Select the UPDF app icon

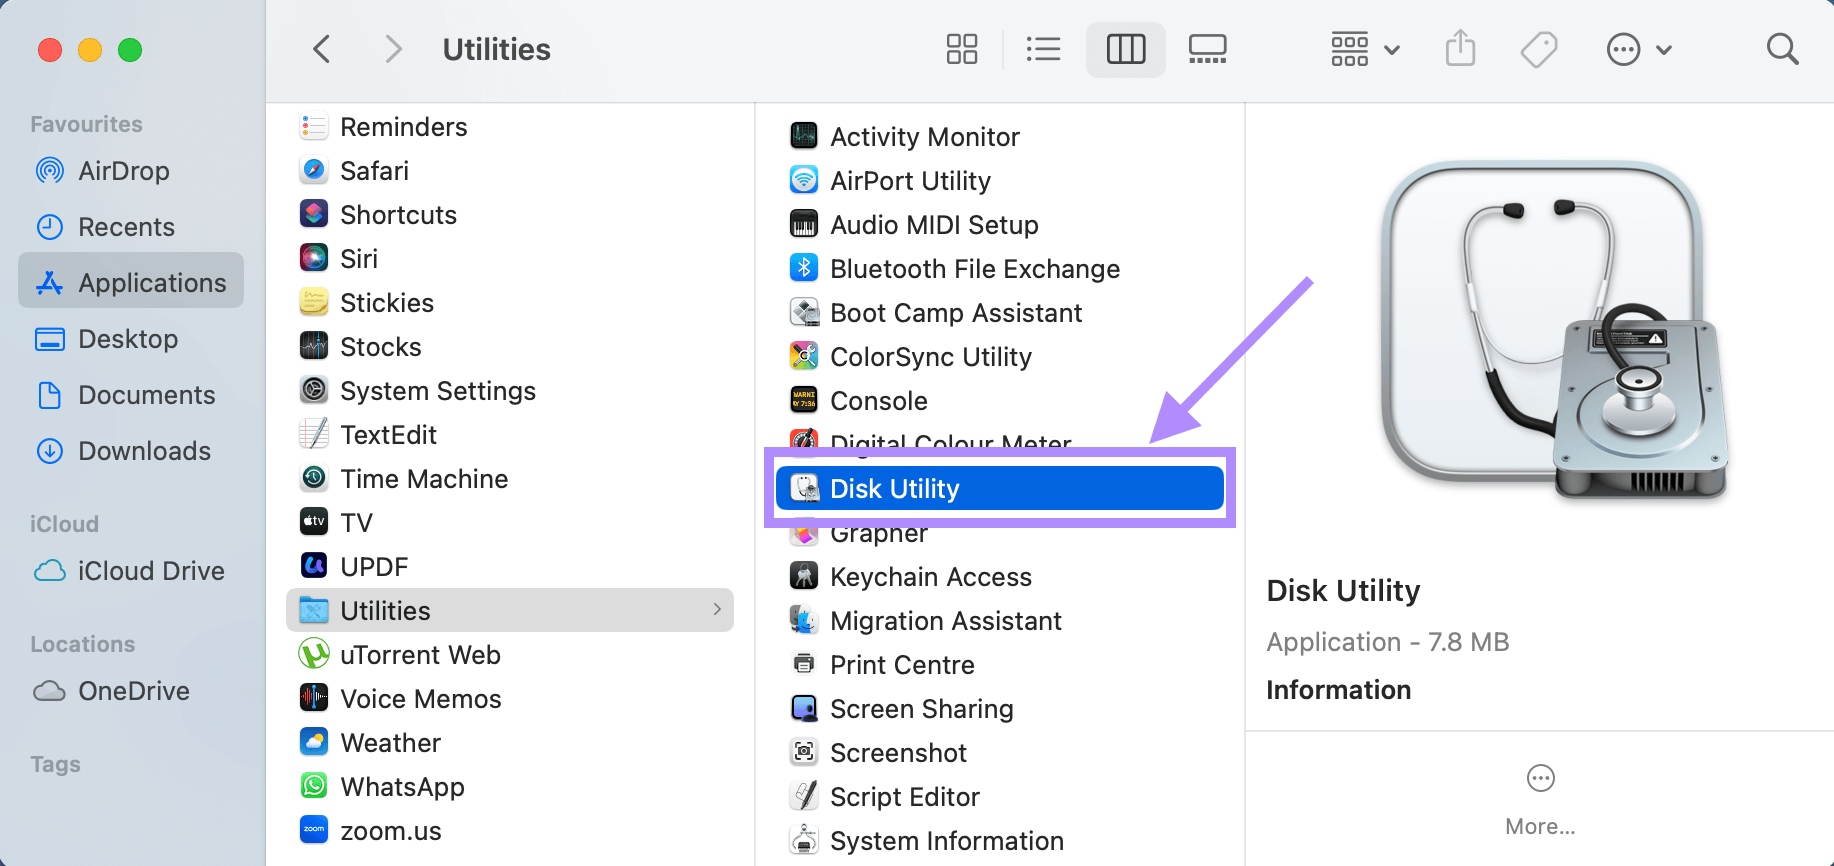point(314,567)
